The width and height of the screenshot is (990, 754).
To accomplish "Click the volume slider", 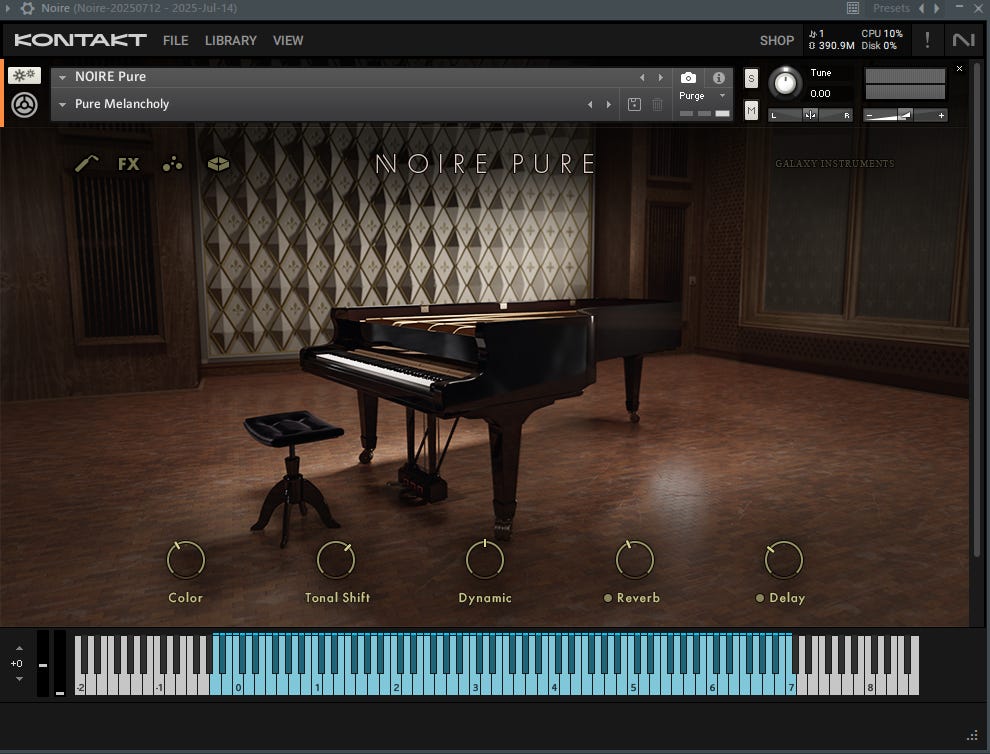I will click(x=905, y=115).
